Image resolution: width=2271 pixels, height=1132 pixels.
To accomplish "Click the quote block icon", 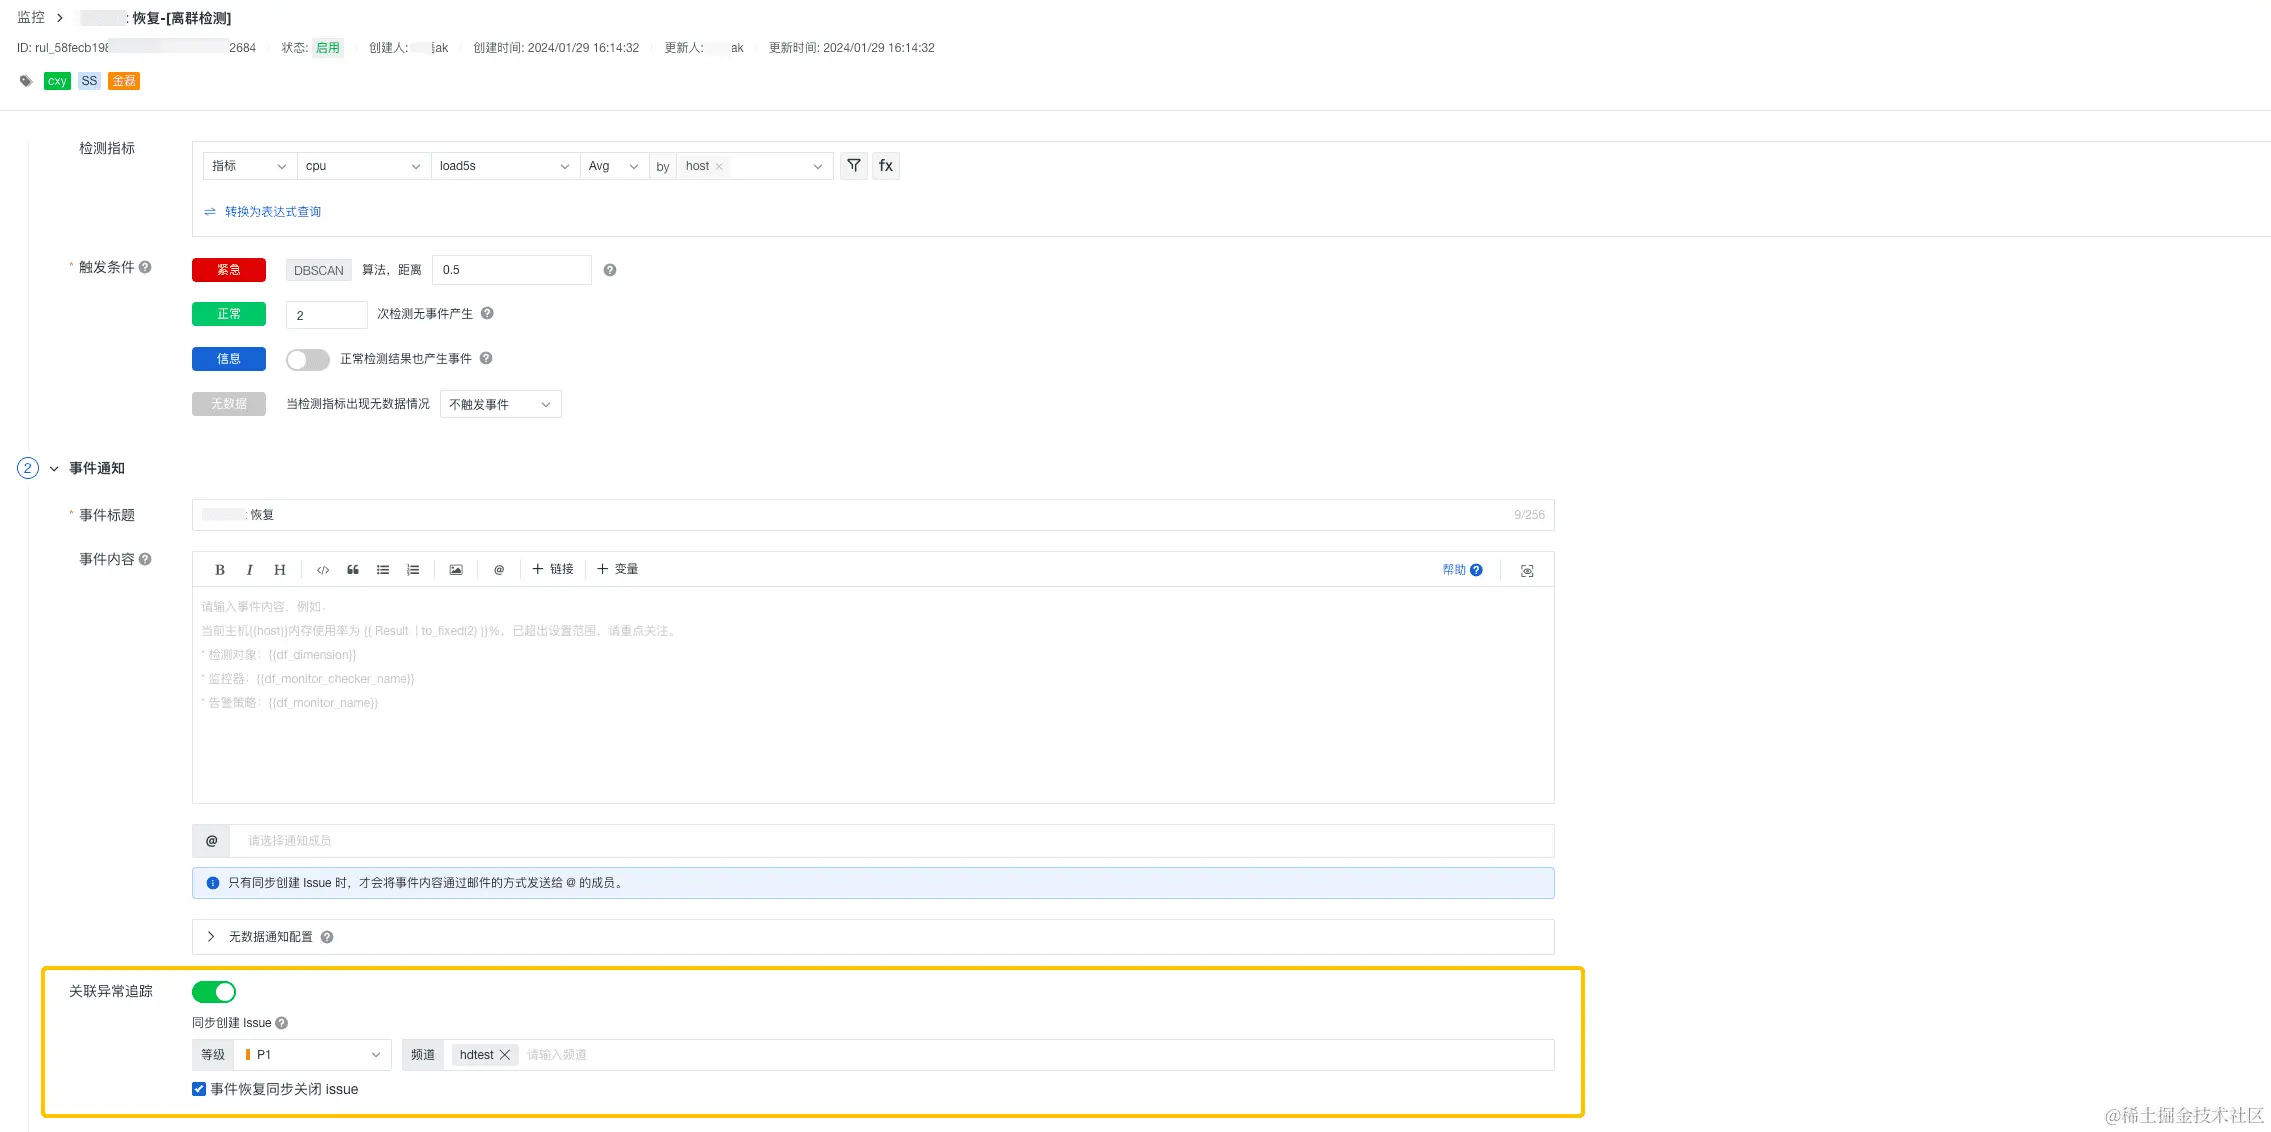I will pos(353,570).
